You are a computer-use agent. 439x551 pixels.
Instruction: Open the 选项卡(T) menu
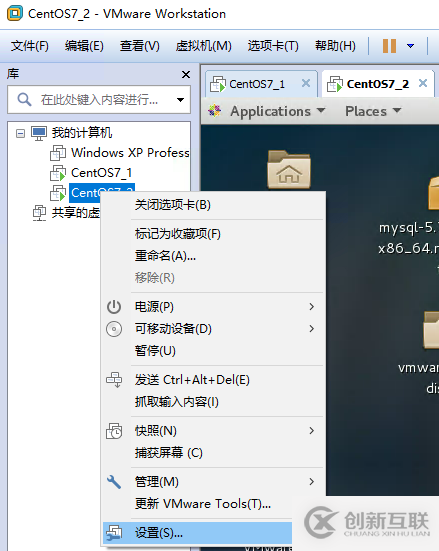point(273,46)
